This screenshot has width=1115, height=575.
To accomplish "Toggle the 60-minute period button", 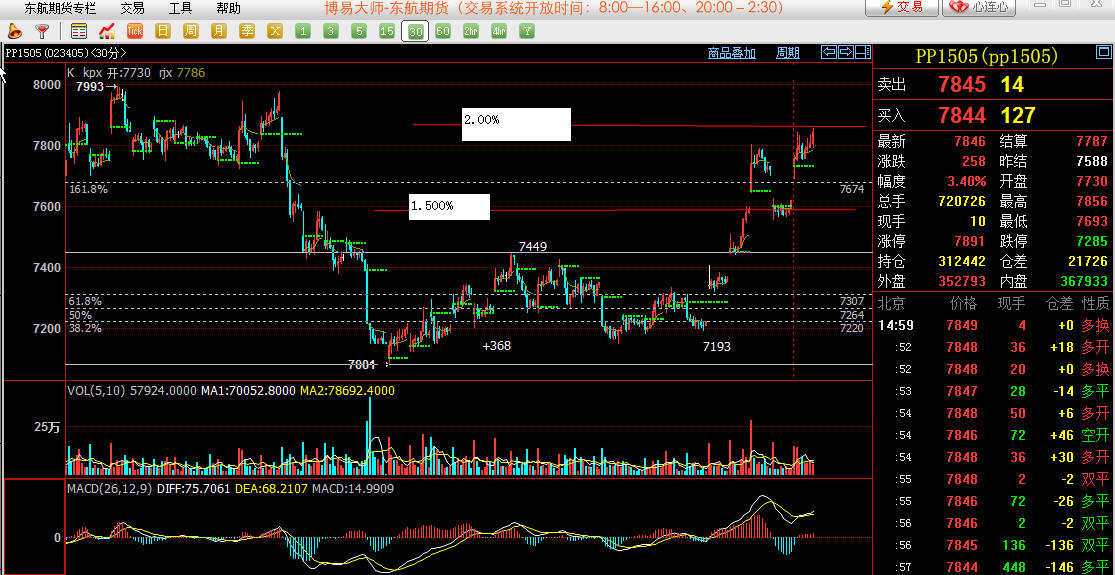I will coord(443,31).
